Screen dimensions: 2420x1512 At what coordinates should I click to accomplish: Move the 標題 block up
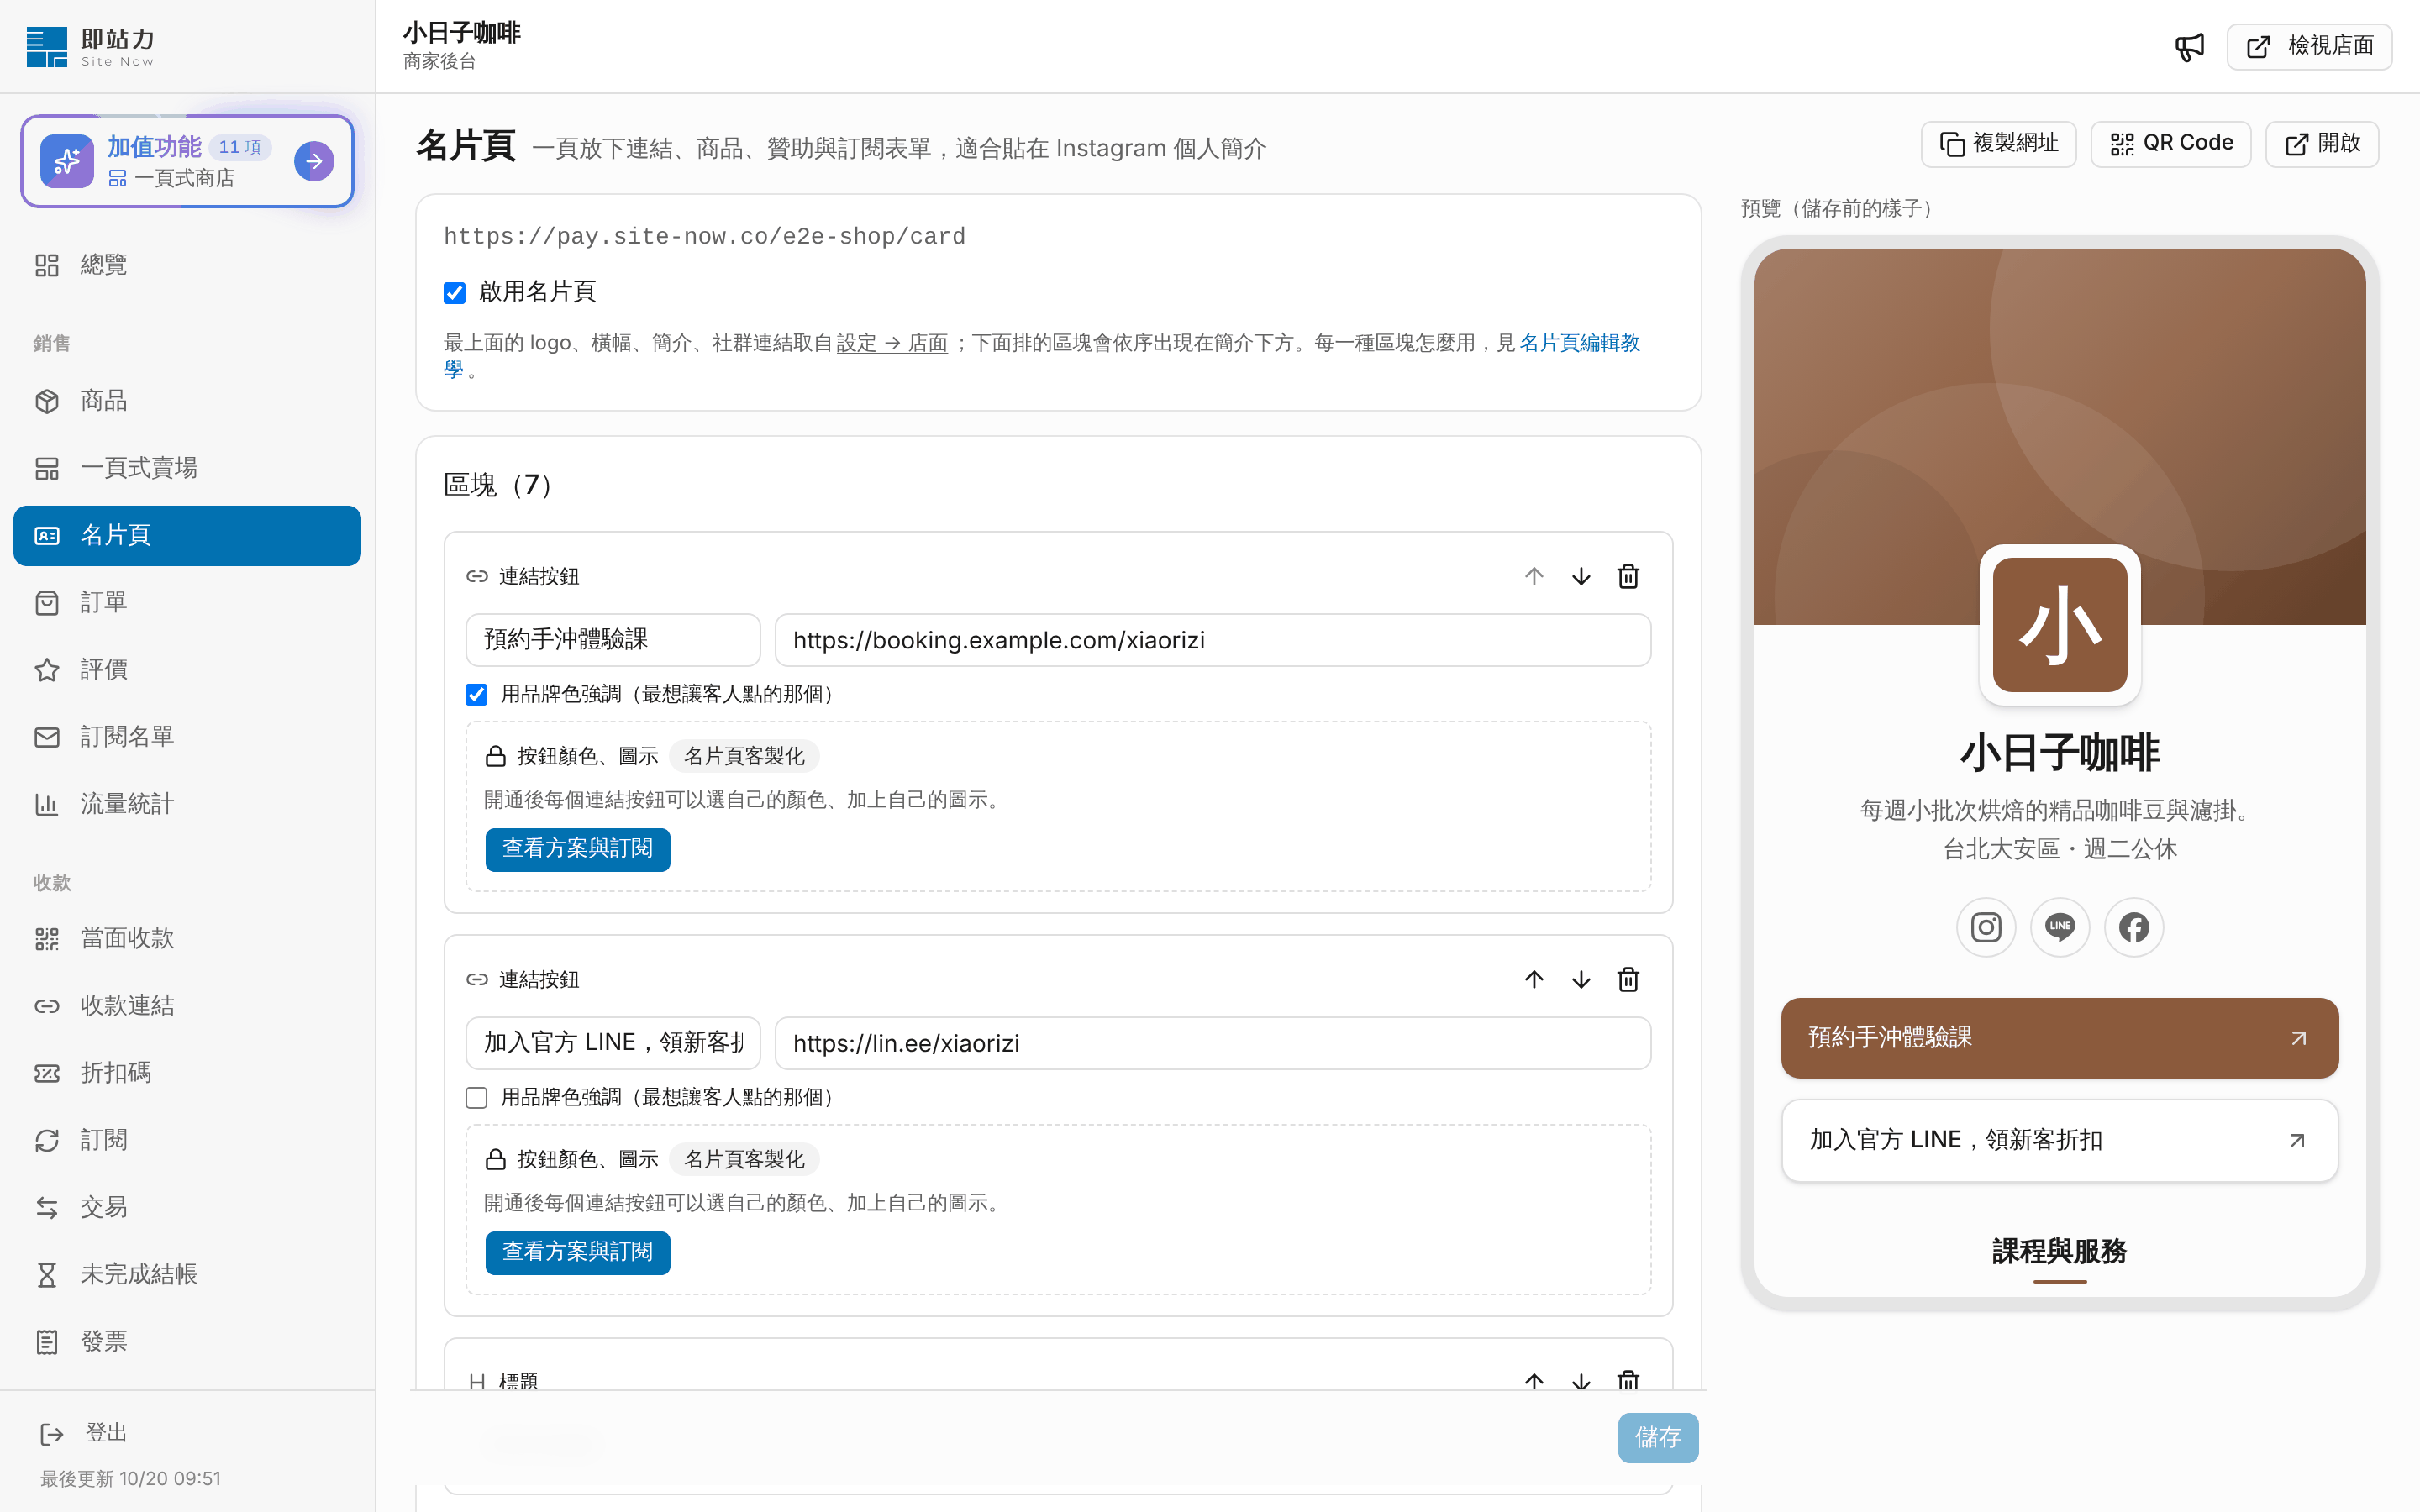click(x=1534, y=1380)
